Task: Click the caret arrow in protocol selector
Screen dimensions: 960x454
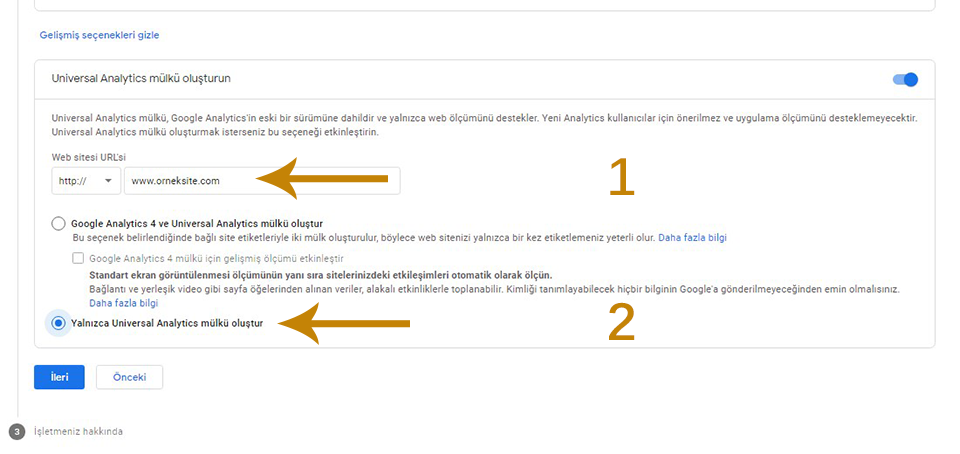Action: (x=109, y=181)
